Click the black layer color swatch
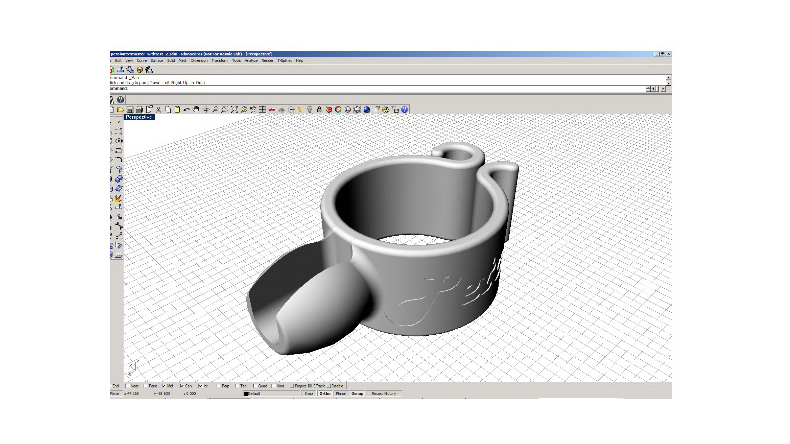 pyautogui.click(x=246, y=394)
